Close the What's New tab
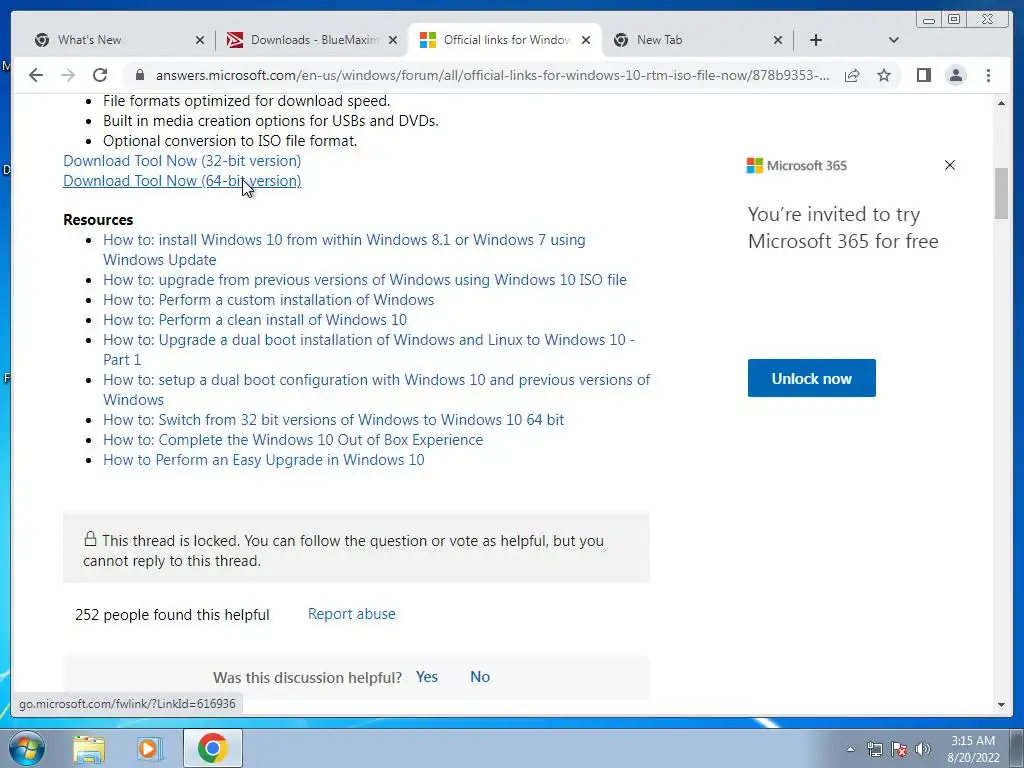This screenshot has height=768, width=1024. 200,40
